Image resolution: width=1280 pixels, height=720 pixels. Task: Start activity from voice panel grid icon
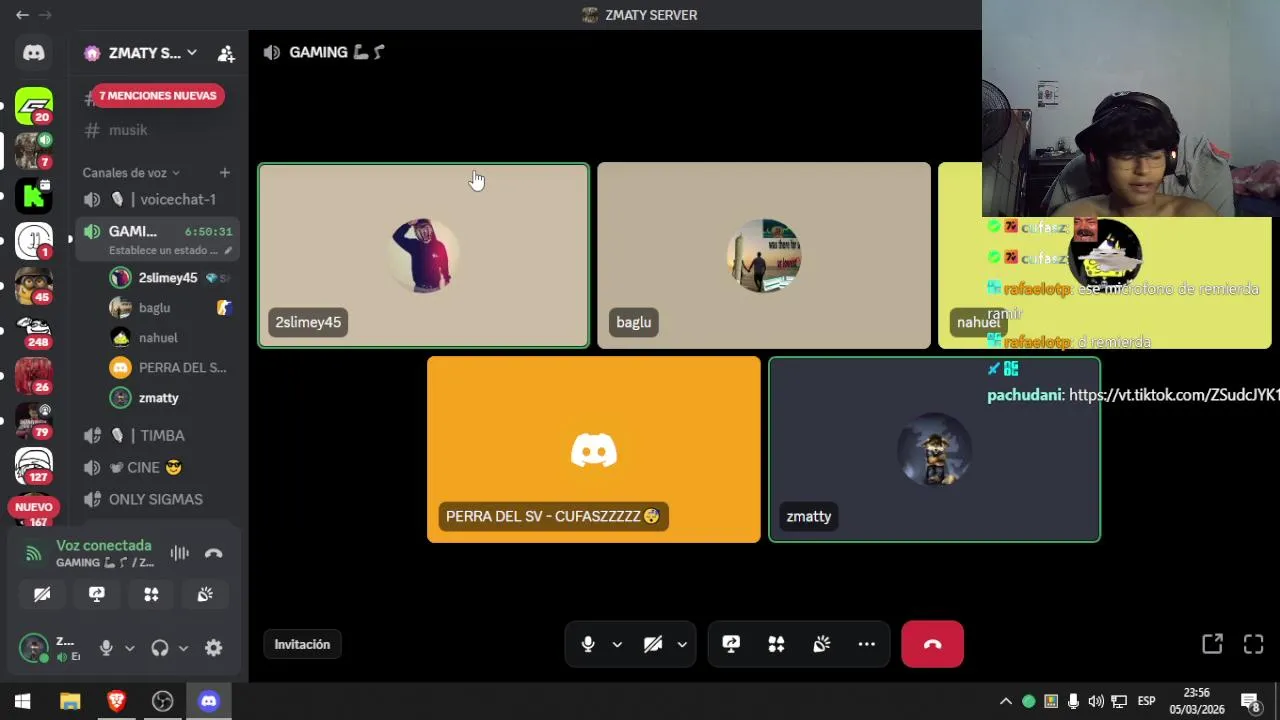pos(151,594)
